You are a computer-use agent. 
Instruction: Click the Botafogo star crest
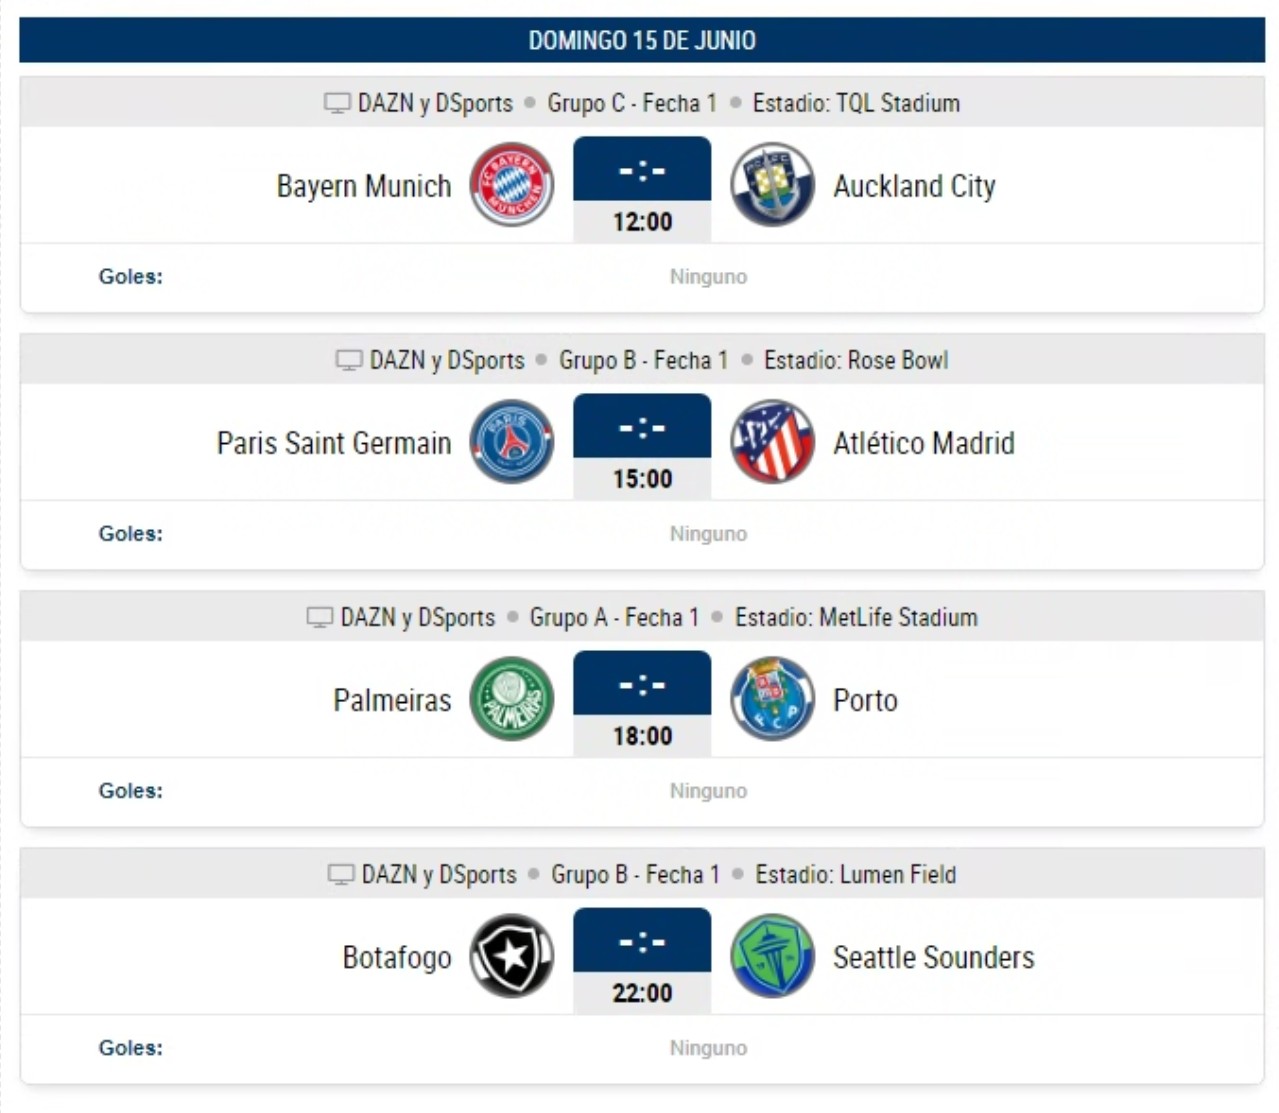pyautogui.click(x=512, y=955)
